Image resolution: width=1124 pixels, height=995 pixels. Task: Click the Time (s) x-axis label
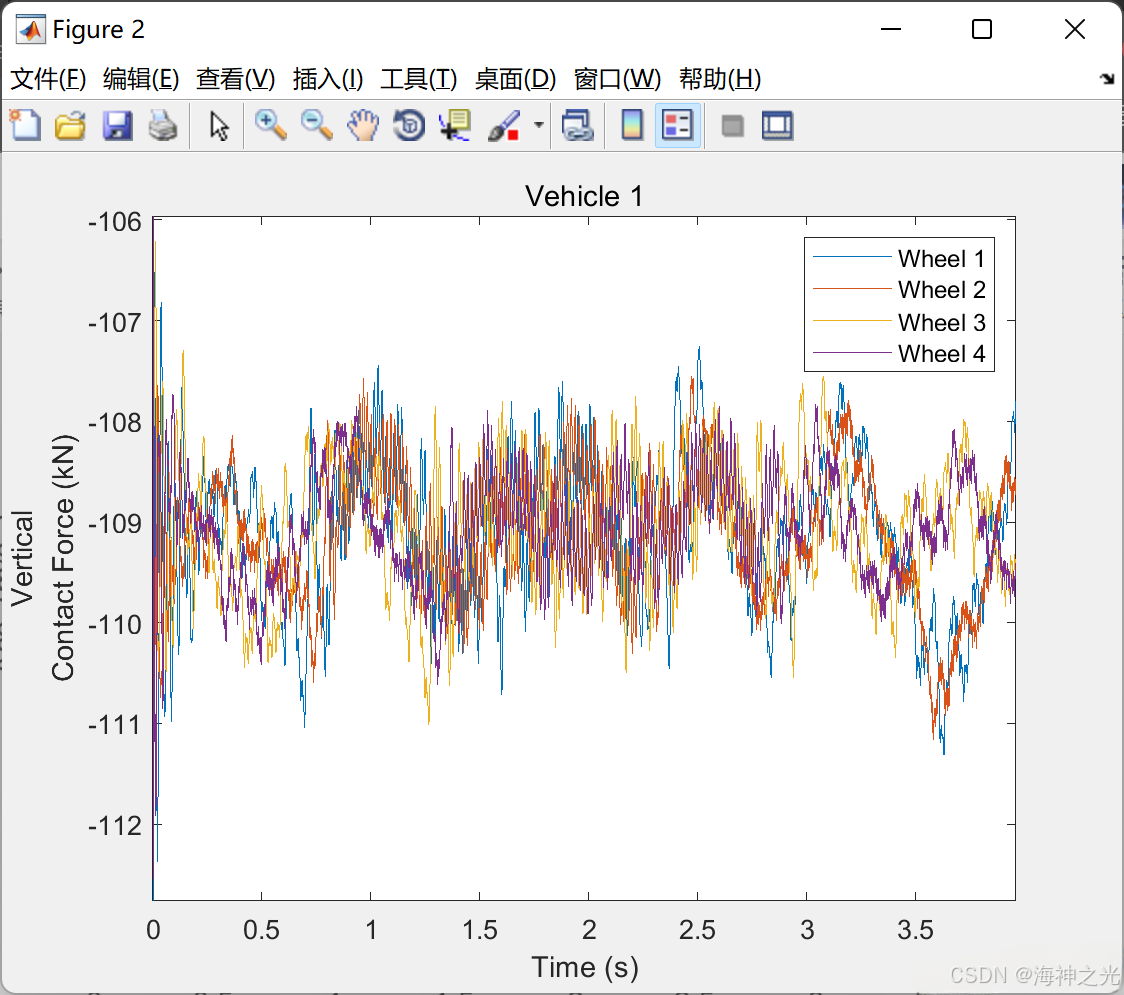point(584,968)
